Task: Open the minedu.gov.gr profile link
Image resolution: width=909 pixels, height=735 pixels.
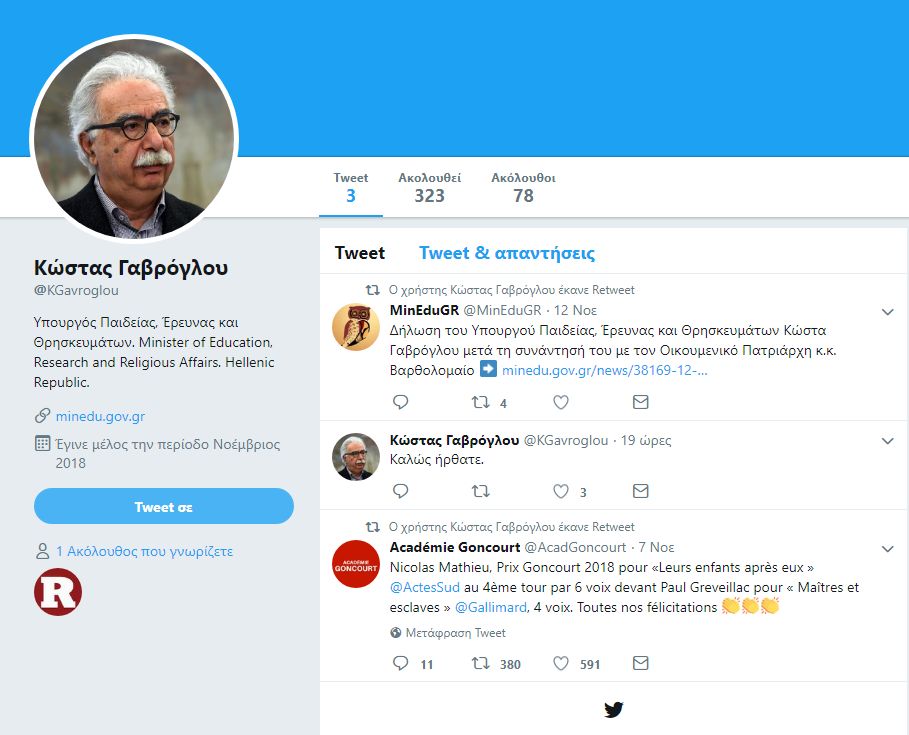Action: (x=100, y=416)
